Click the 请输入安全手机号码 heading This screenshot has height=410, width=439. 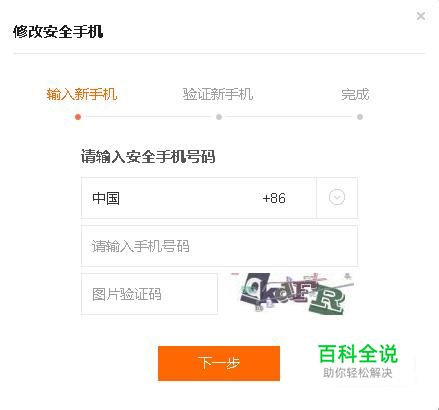point(148,156)
